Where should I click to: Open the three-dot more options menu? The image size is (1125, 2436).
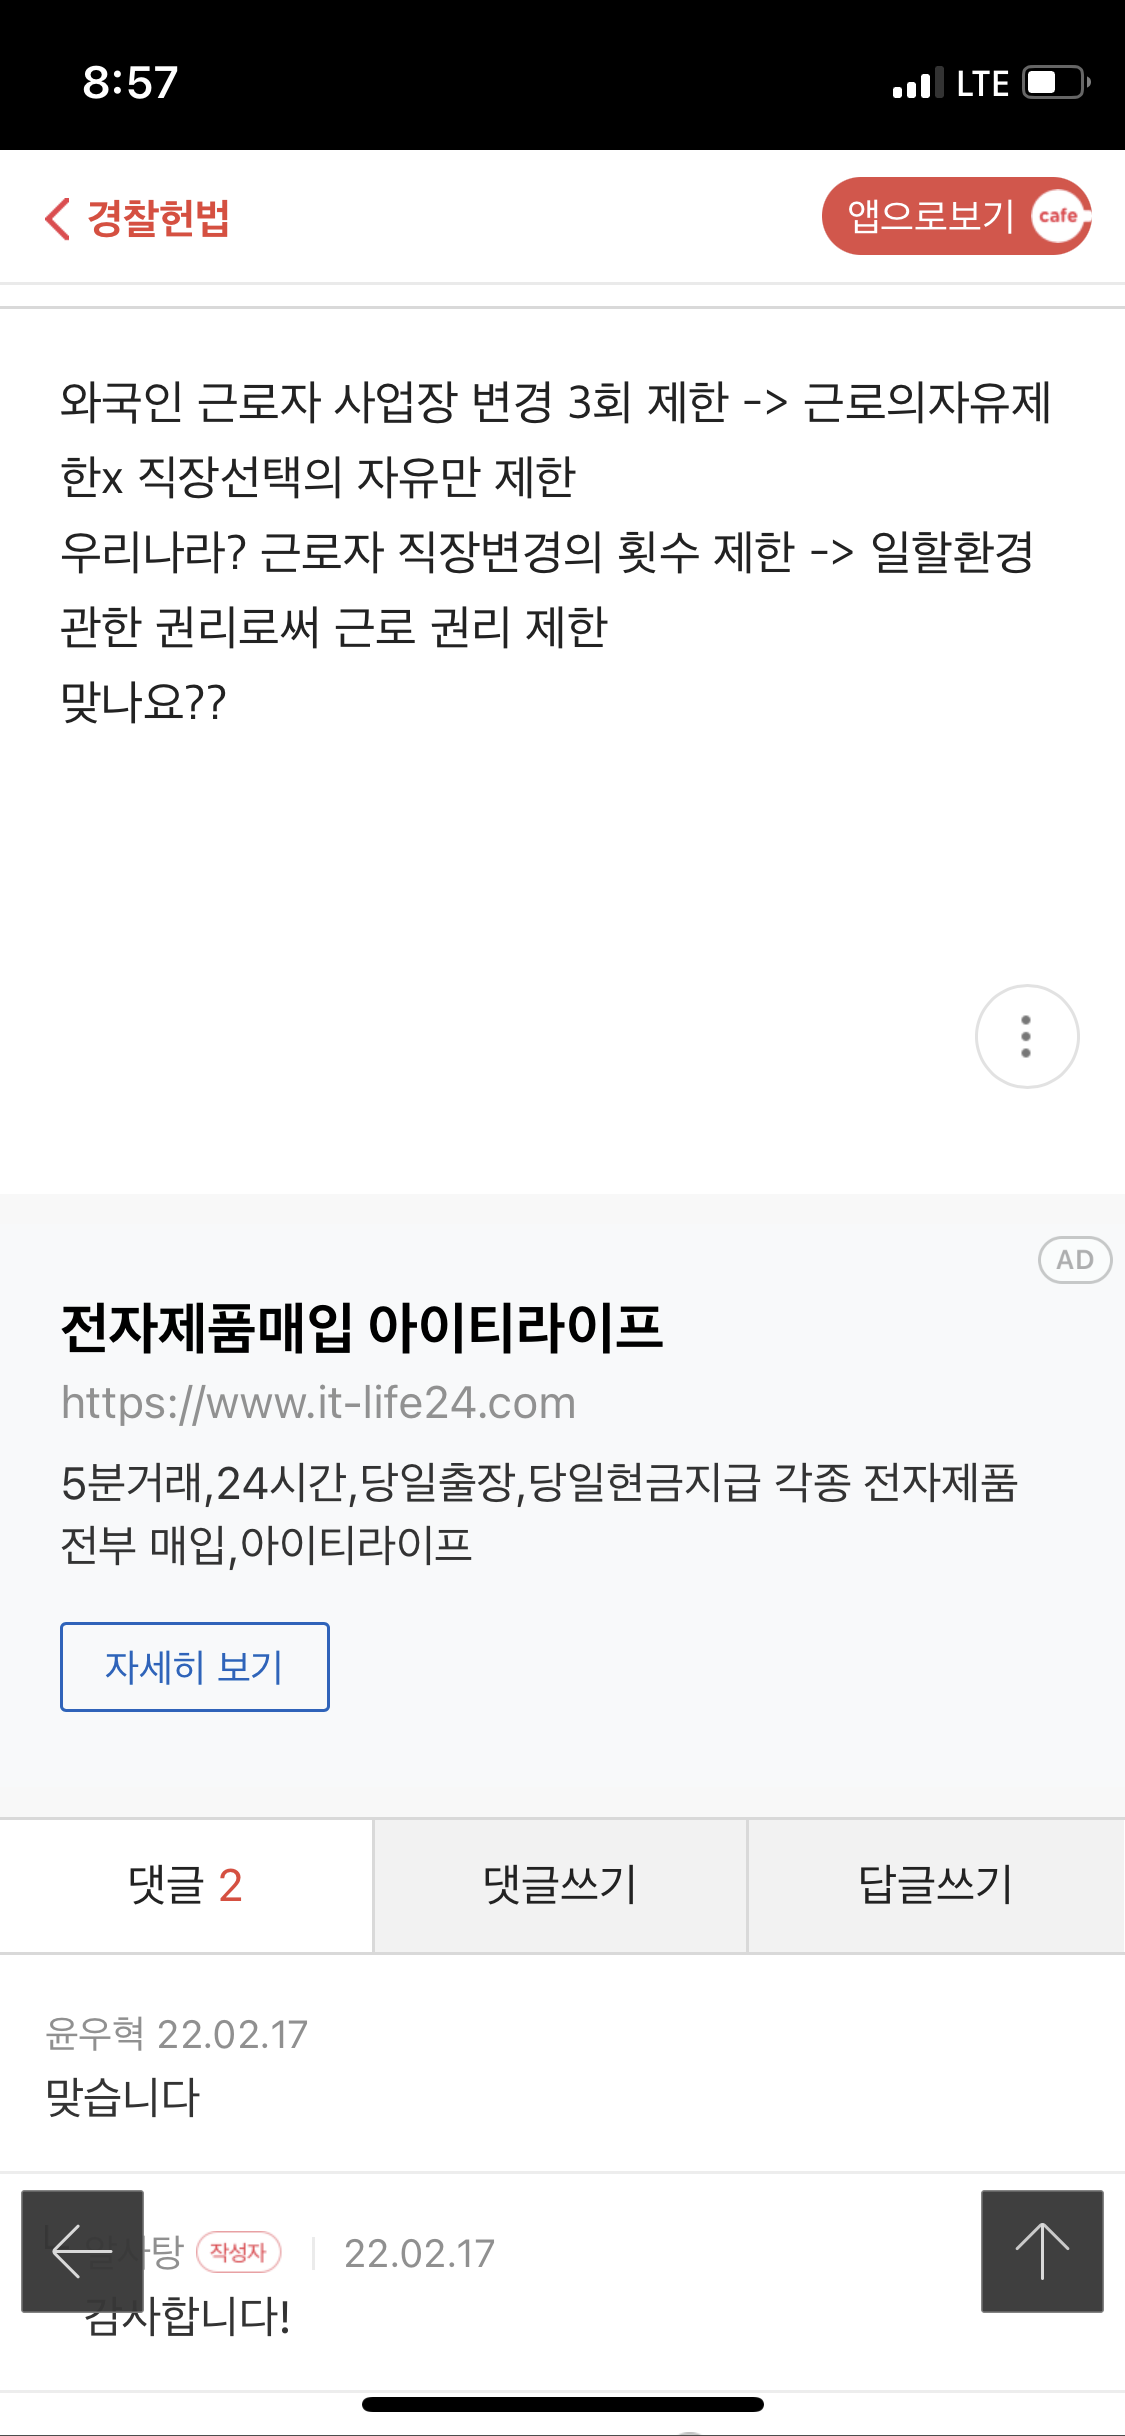(x=1026, y=1036)
